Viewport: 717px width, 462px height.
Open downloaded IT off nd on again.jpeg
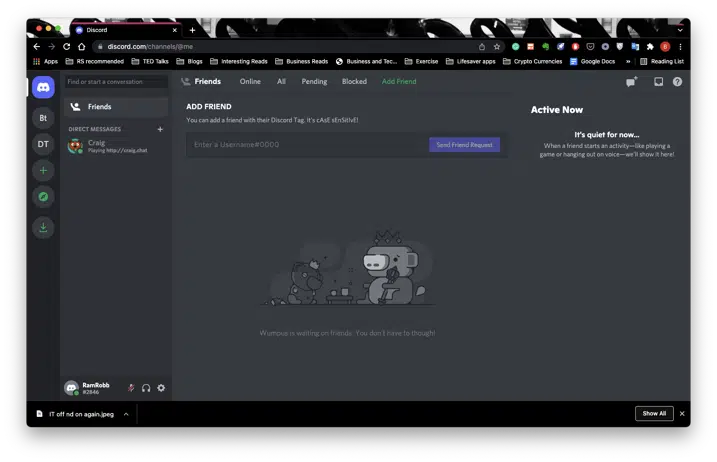(76, 414)
